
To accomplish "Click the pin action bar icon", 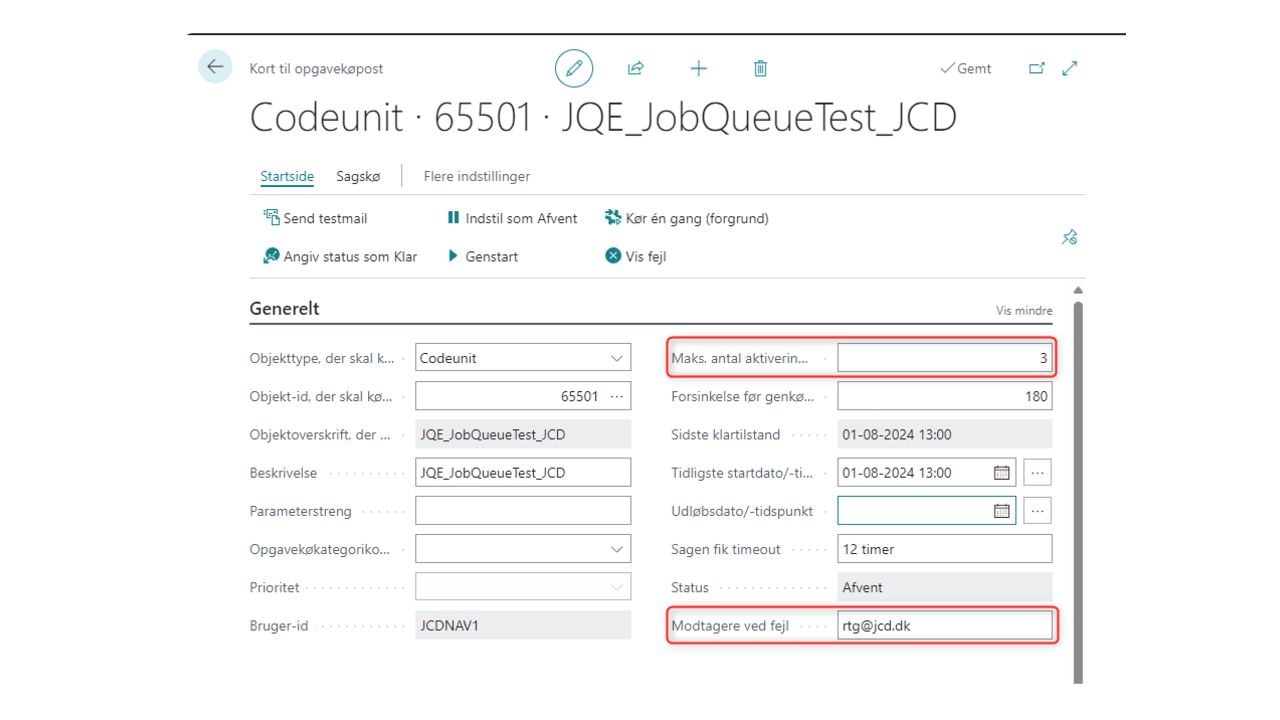I will [1069, 237].
